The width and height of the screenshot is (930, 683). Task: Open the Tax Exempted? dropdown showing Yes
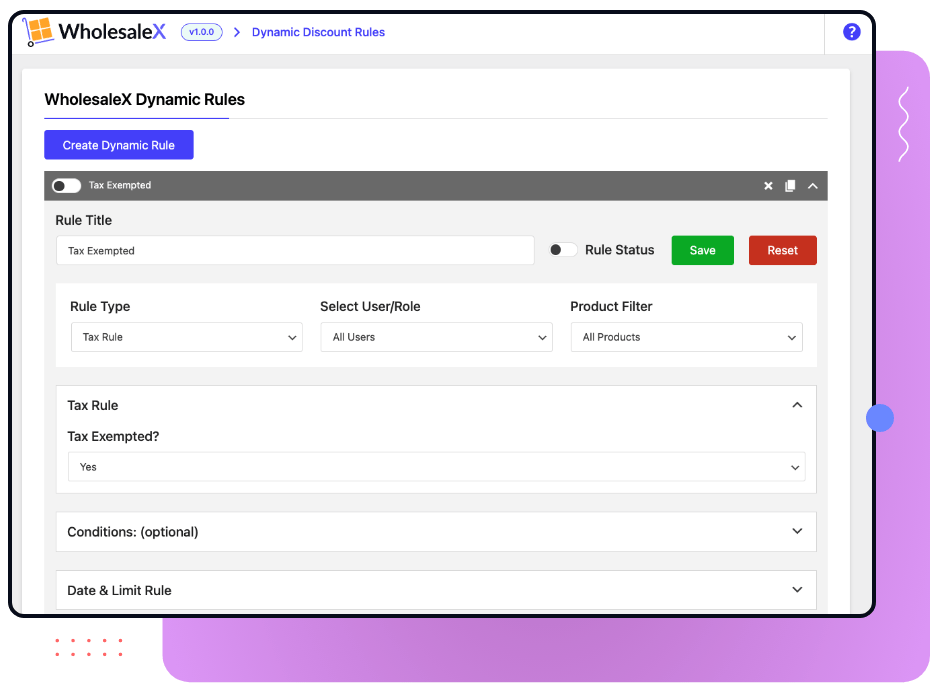(437, 467)
